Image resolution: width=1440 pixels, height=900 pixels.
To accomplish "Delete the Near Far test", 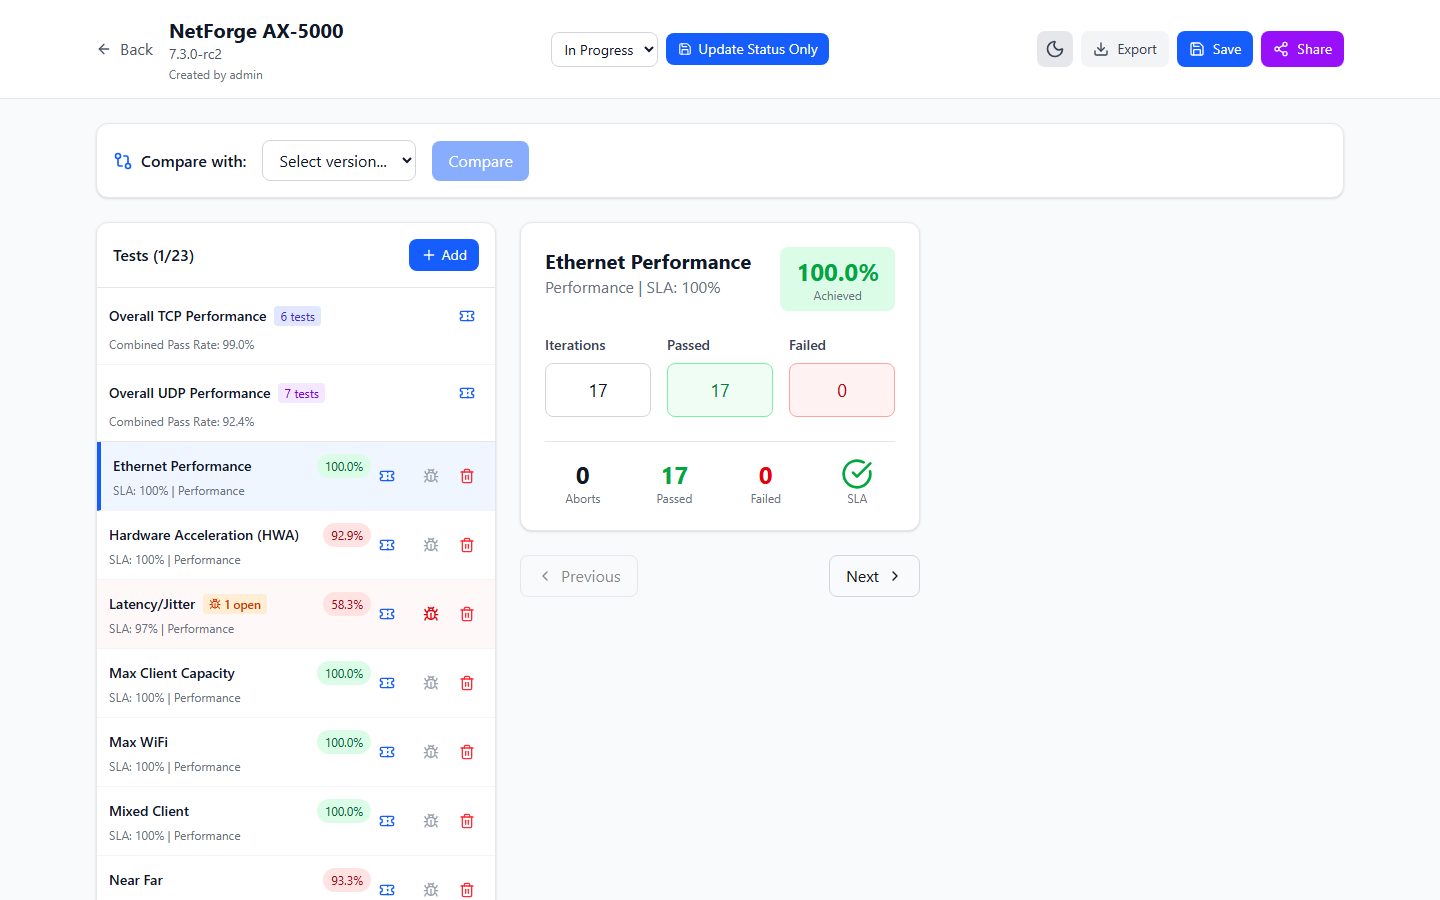I will 467,889.
